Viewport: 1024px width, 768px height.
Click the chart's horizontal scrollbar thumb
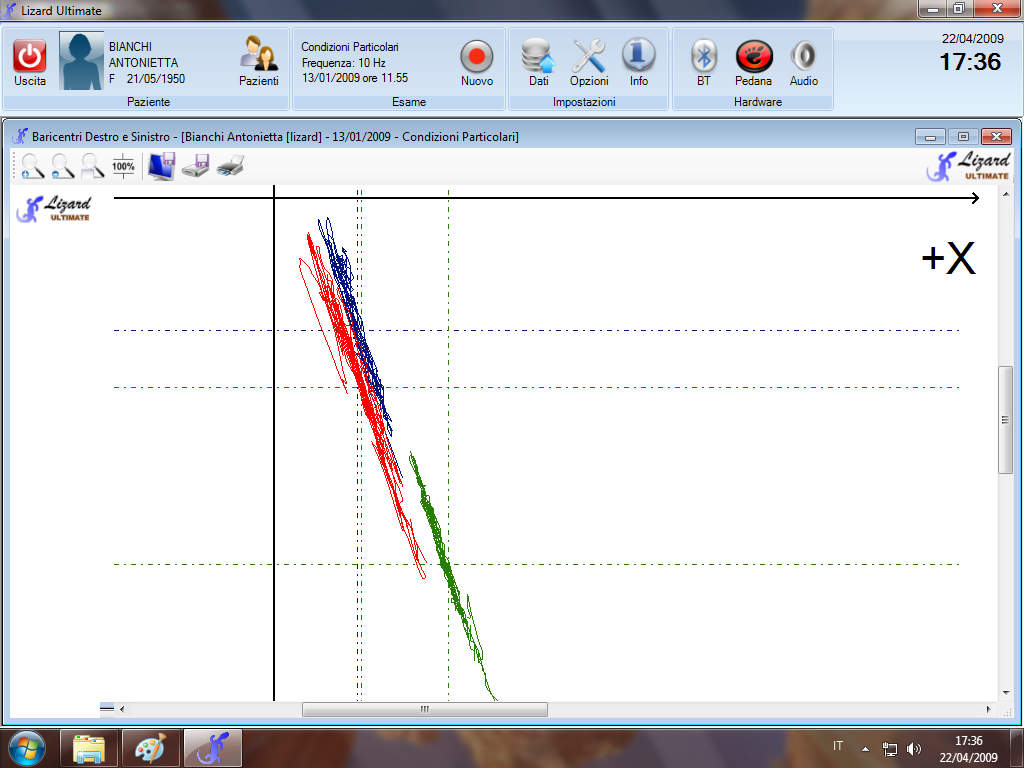pos(424,709)
